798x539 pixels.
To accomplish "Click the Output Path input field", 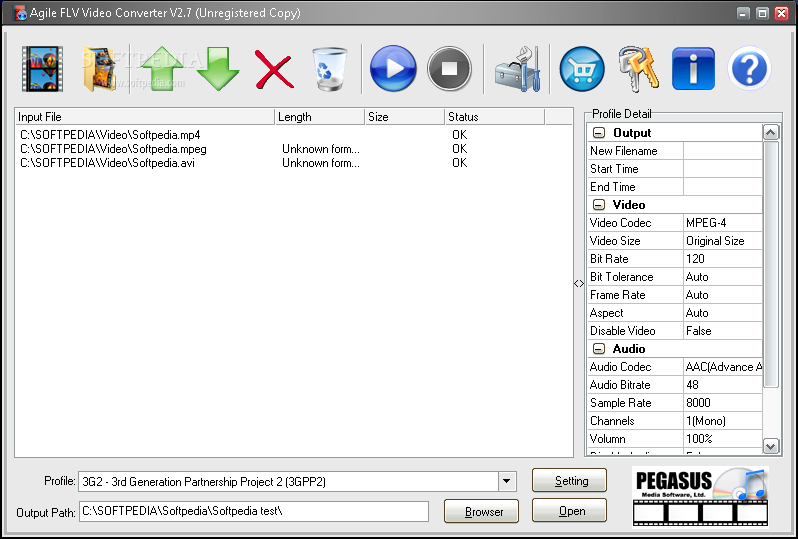I will pyautogui.click(x=253, y=511).
